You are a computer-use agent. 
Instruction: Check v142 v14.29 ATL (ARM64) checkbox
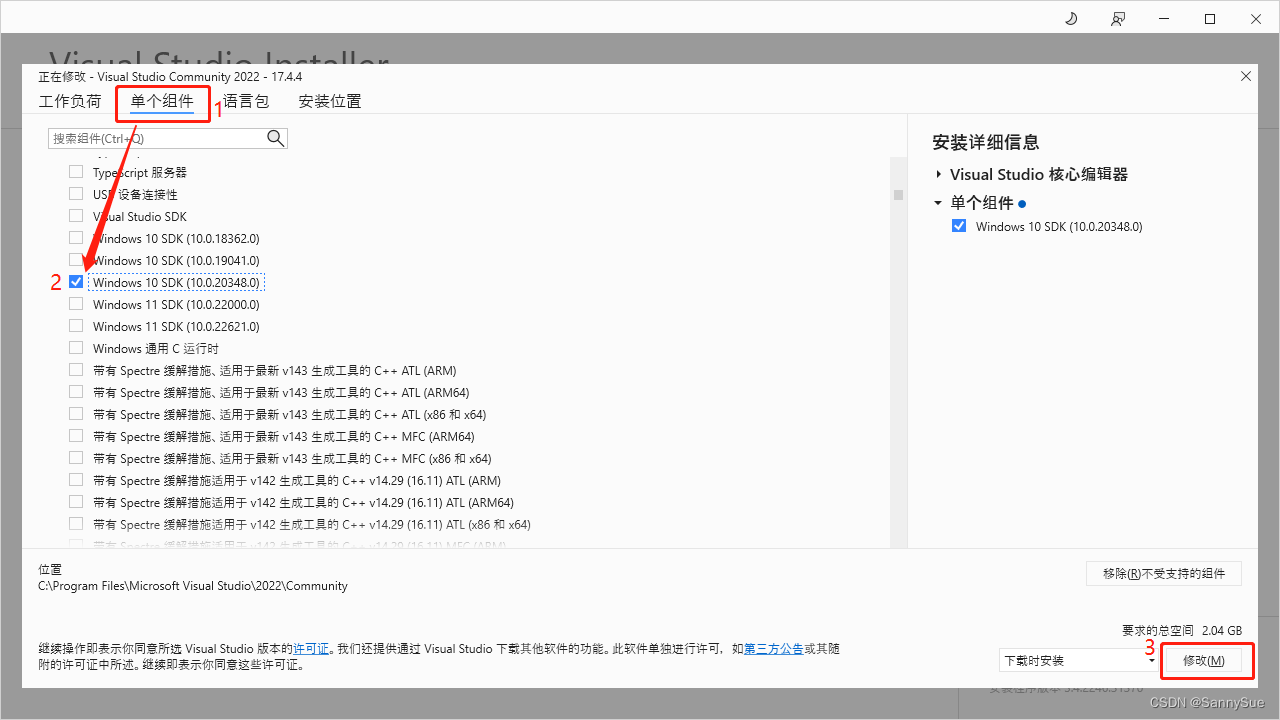pos(76,502)
